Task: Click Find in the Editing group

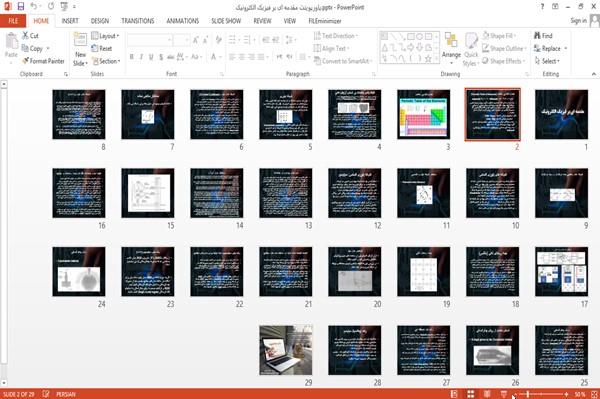Action: 543,36
